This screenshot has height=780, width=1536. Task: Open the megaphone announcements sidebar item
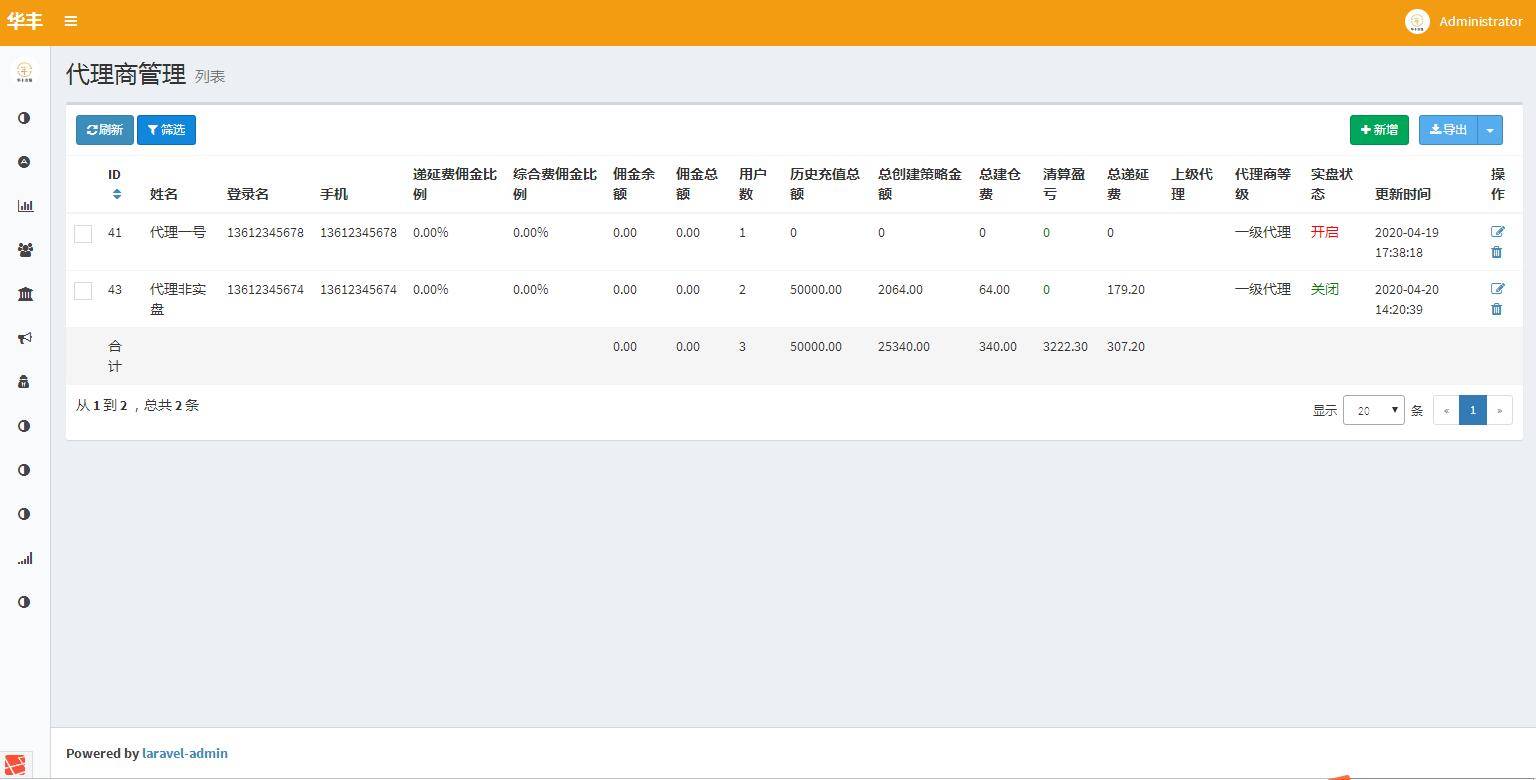25,338
